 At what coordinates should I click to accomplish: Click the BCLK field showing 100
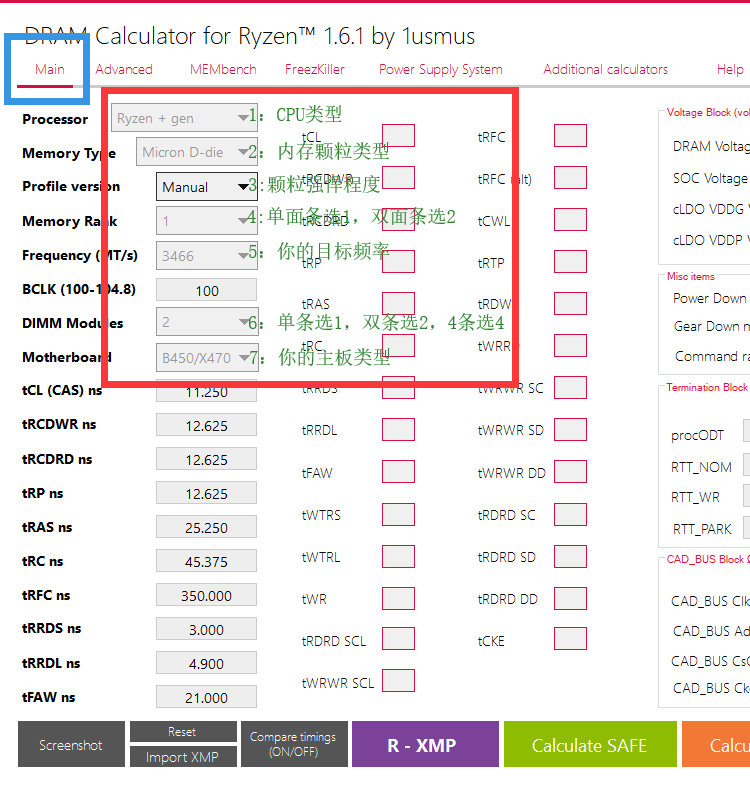click(206, 290)
